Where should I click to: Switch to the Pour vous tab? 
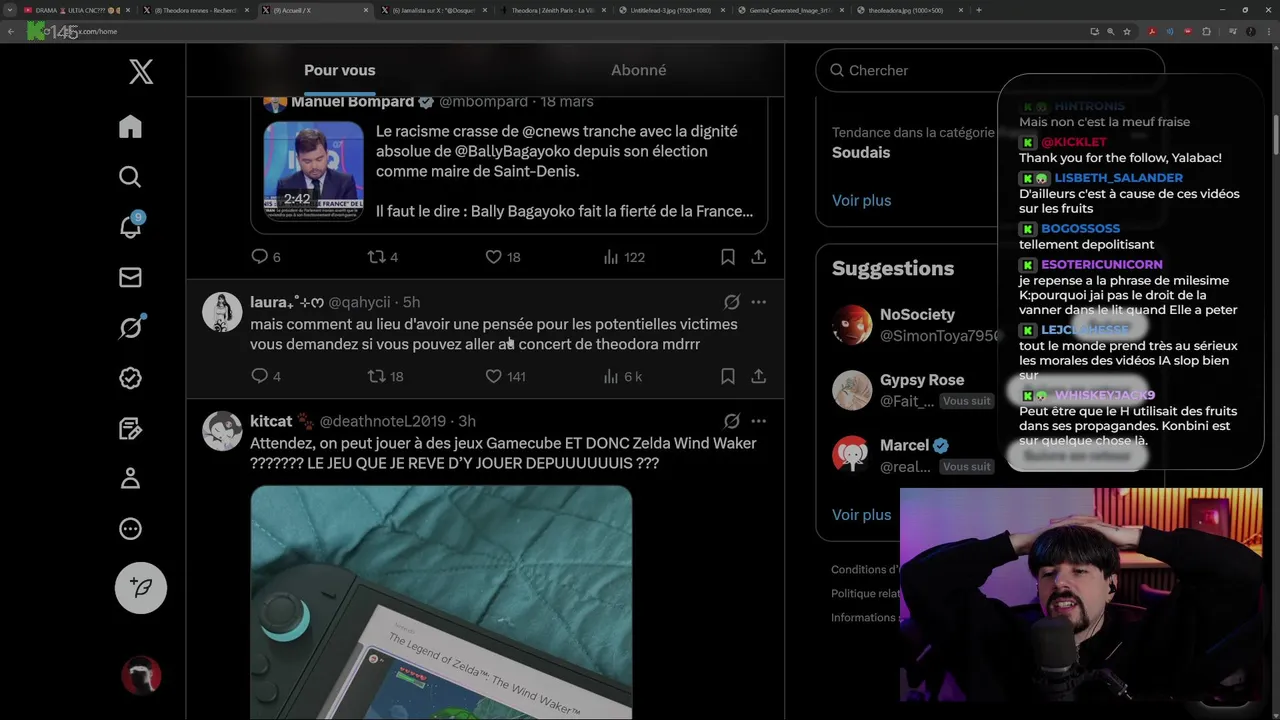pyautogui.click(x=339, y=70)
